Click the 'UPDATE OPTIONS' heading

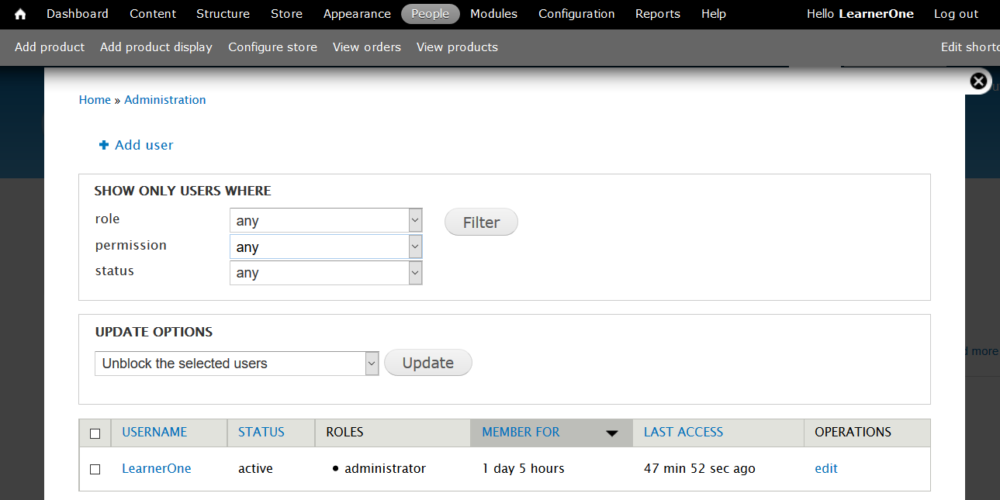pos(154,332)
